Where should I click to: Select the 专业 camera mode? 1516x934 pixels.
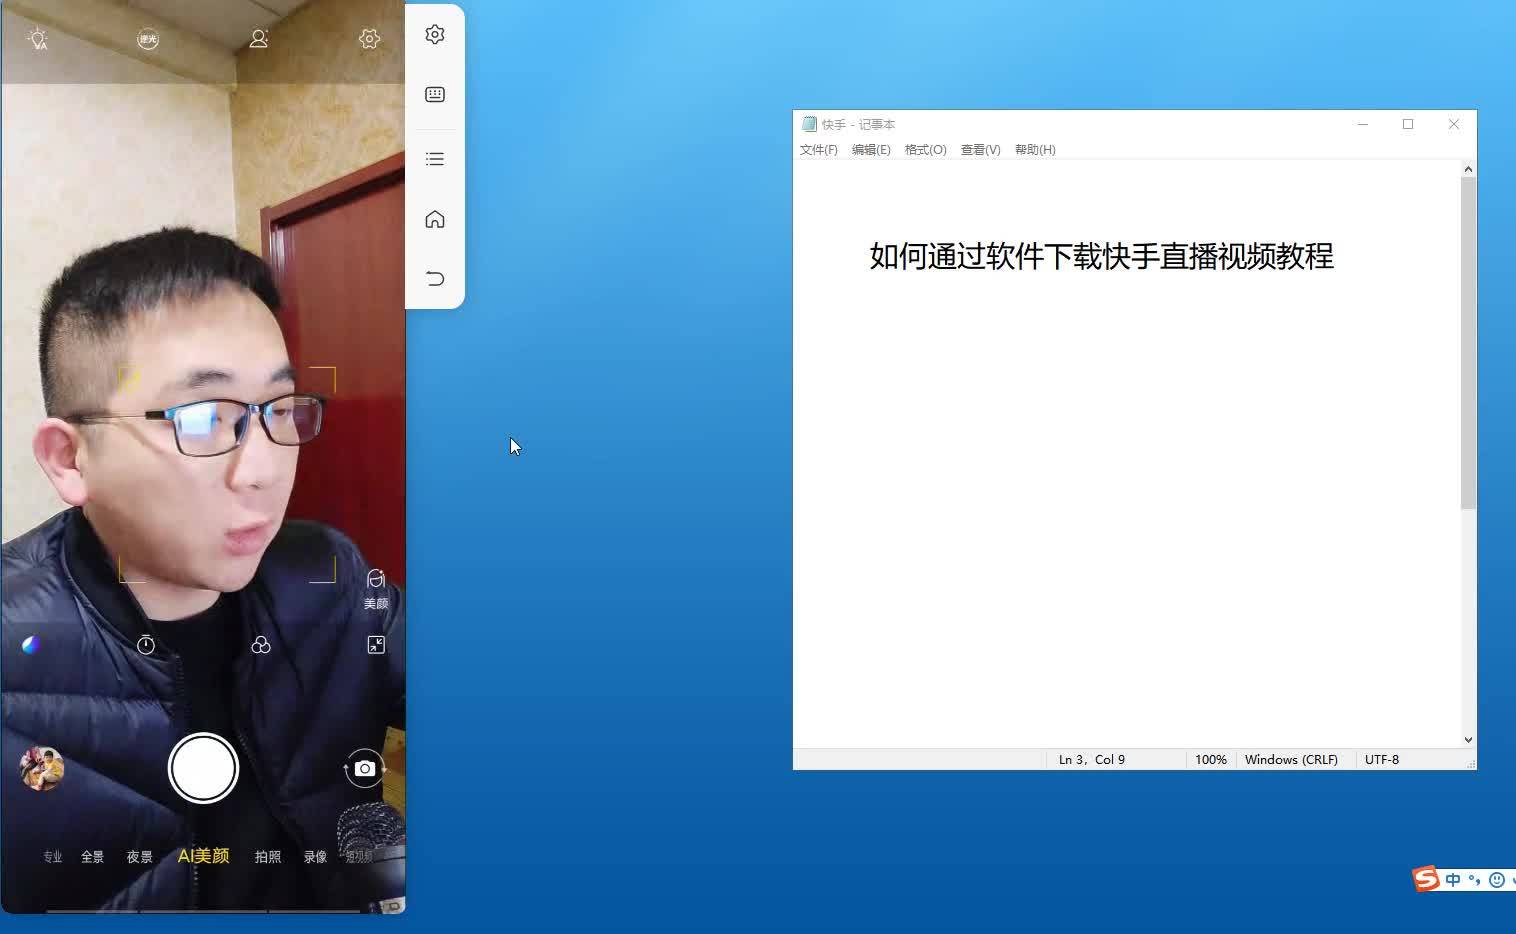pyautogui.click(x=52, y=857)
